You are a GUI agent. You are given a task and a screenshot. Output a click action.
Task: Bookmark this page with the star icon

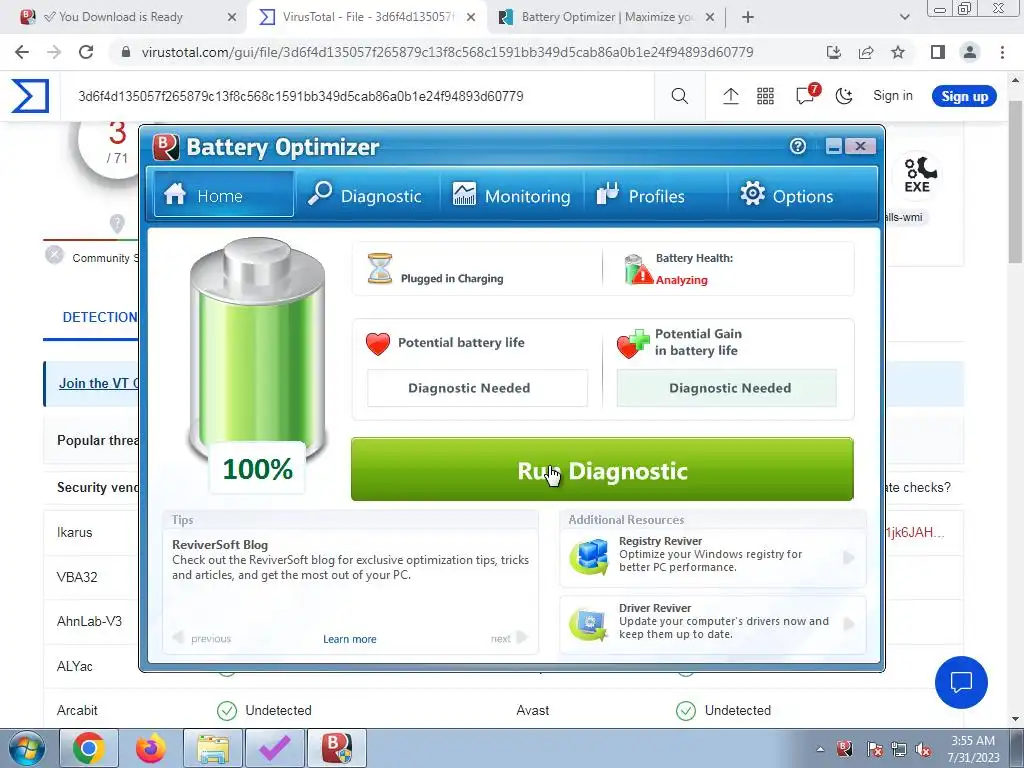[898, 52]
